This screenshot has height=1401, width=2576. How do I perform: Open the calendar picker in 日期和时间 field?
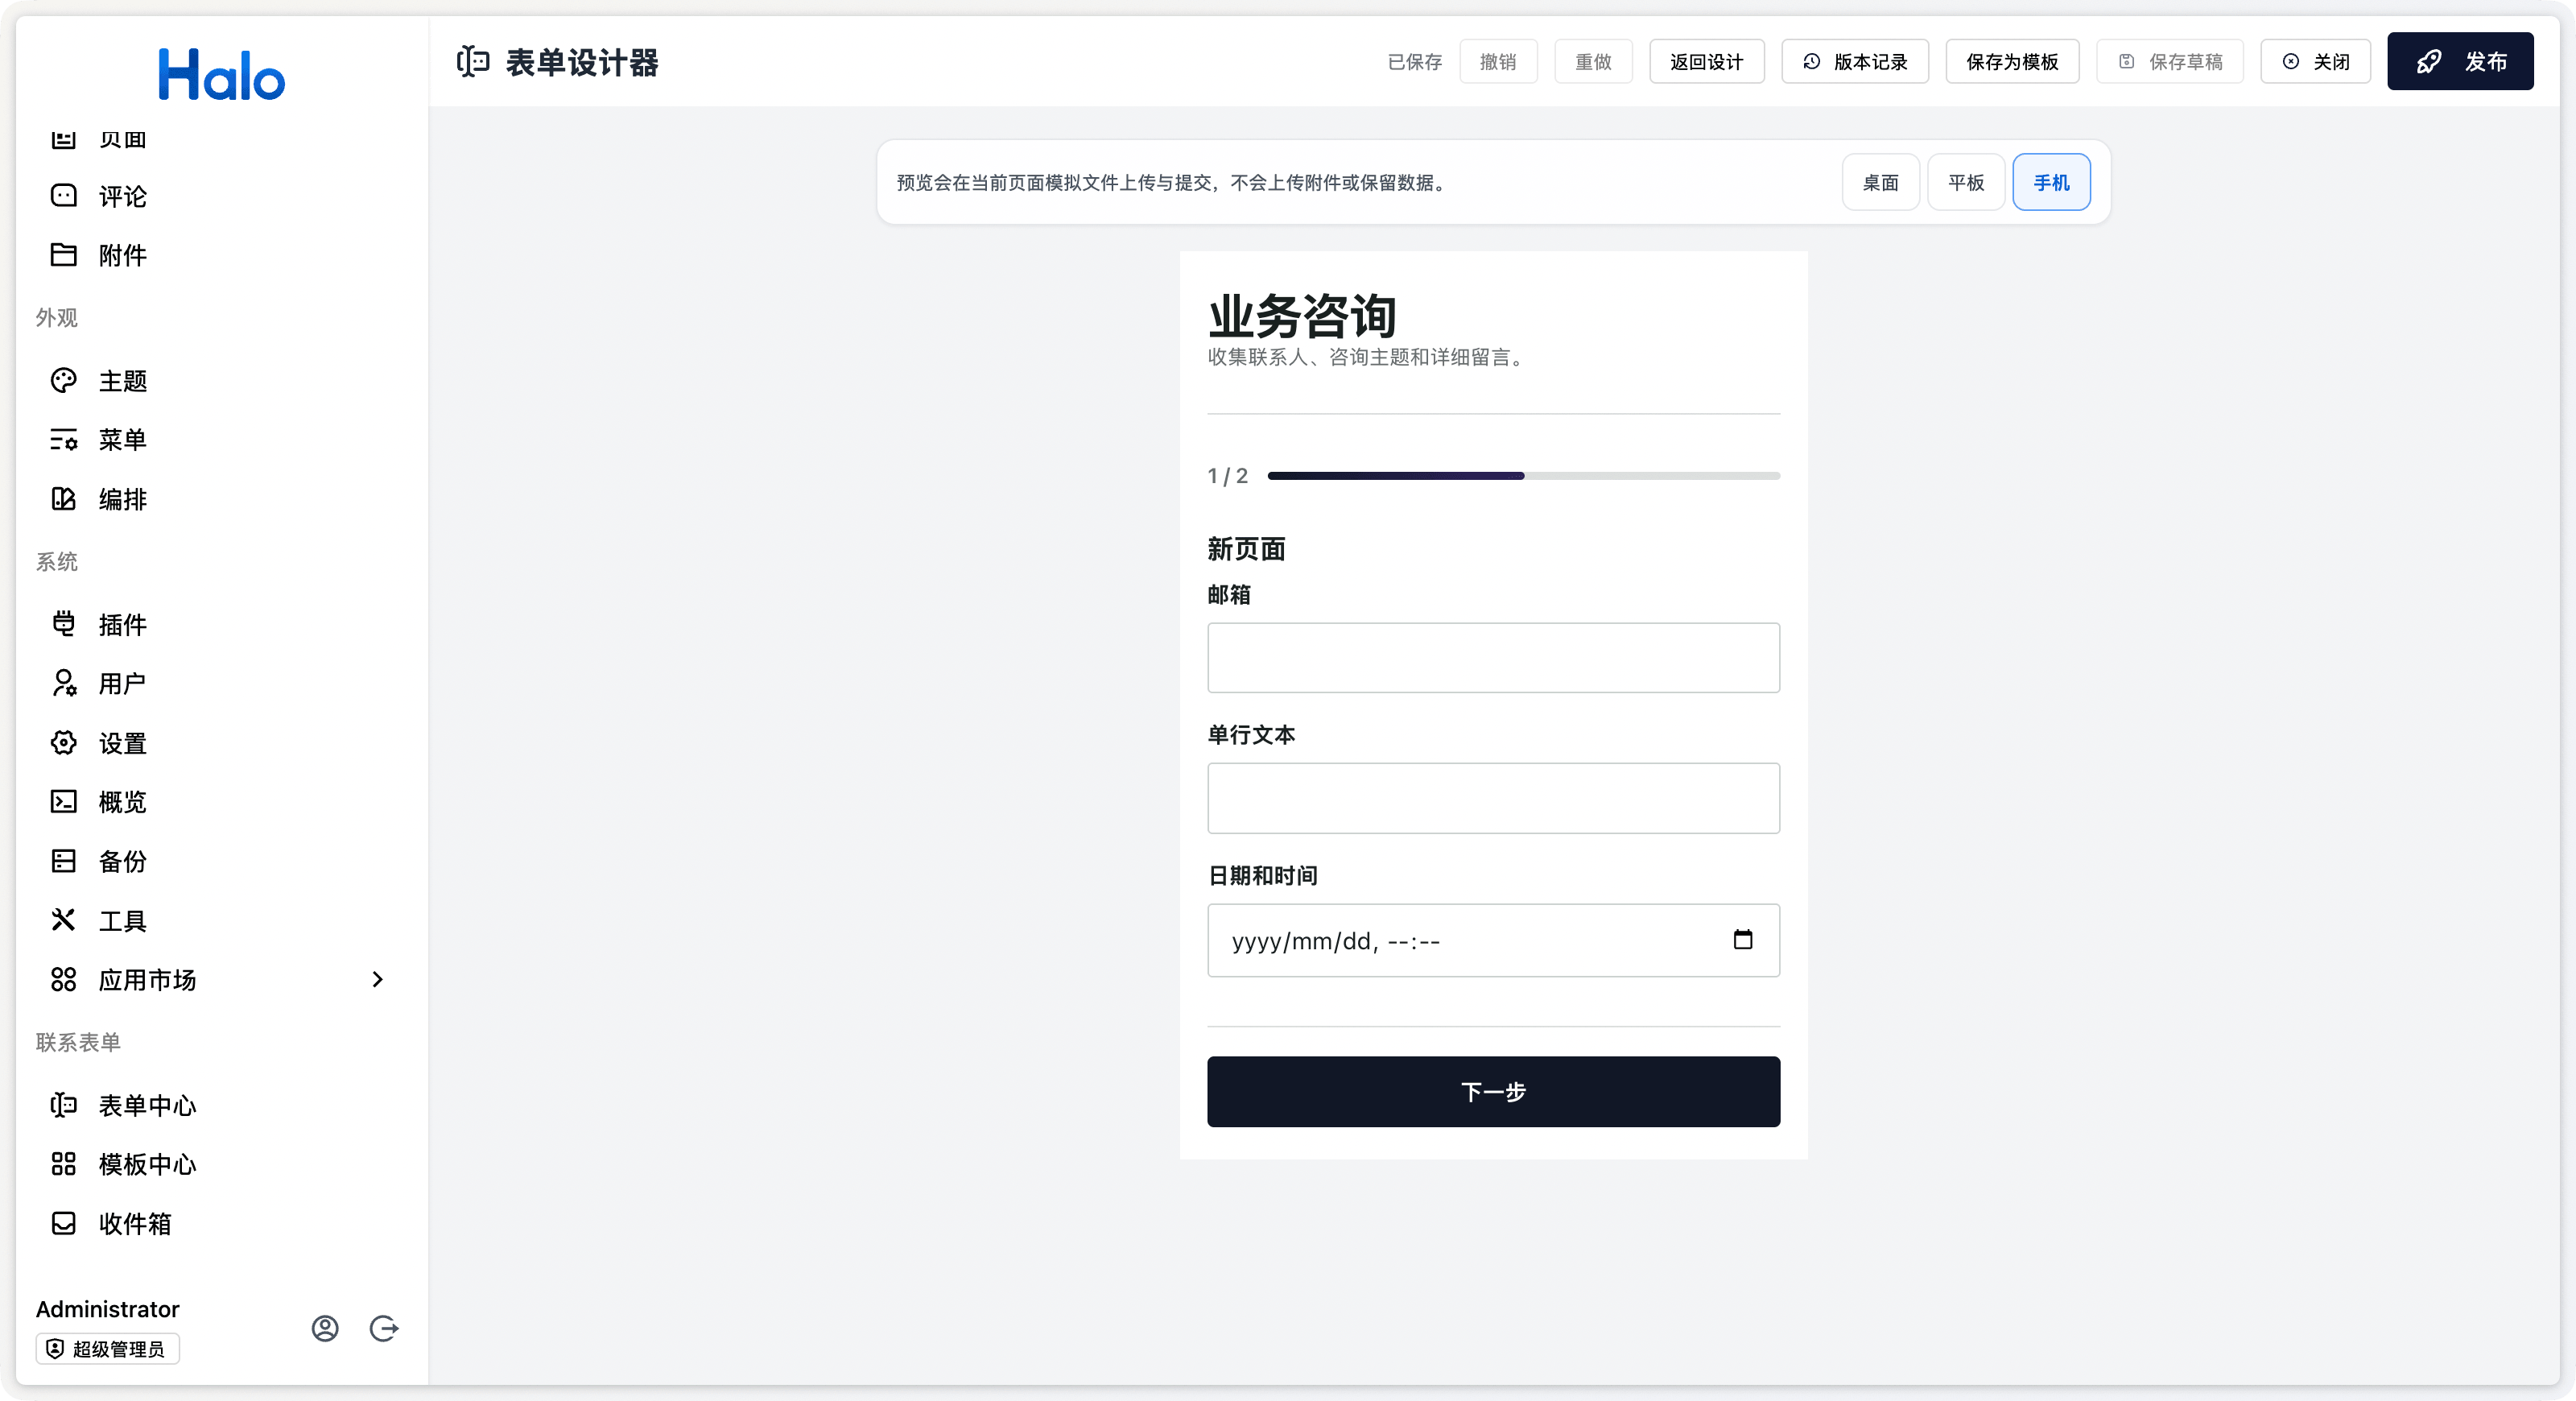1743,940
